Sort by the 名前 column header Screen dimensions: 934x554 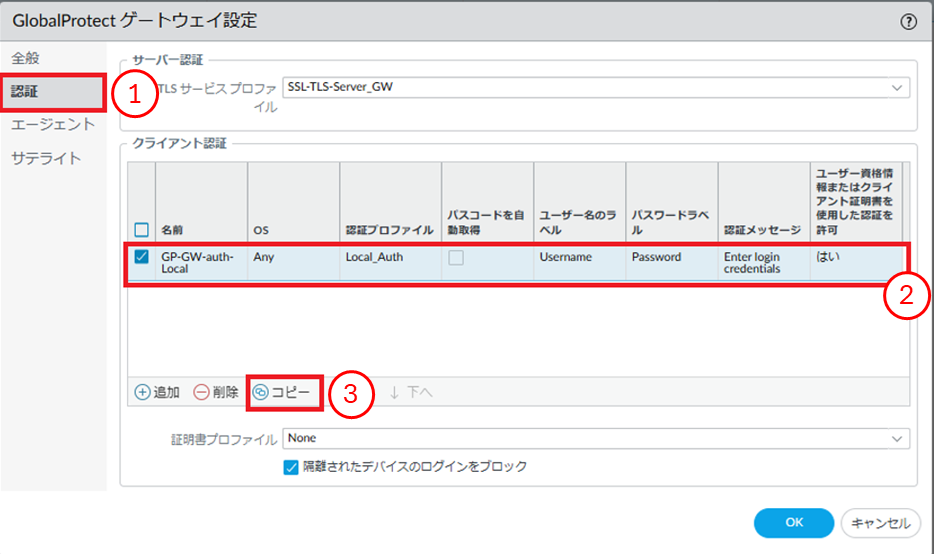[173, 230]
